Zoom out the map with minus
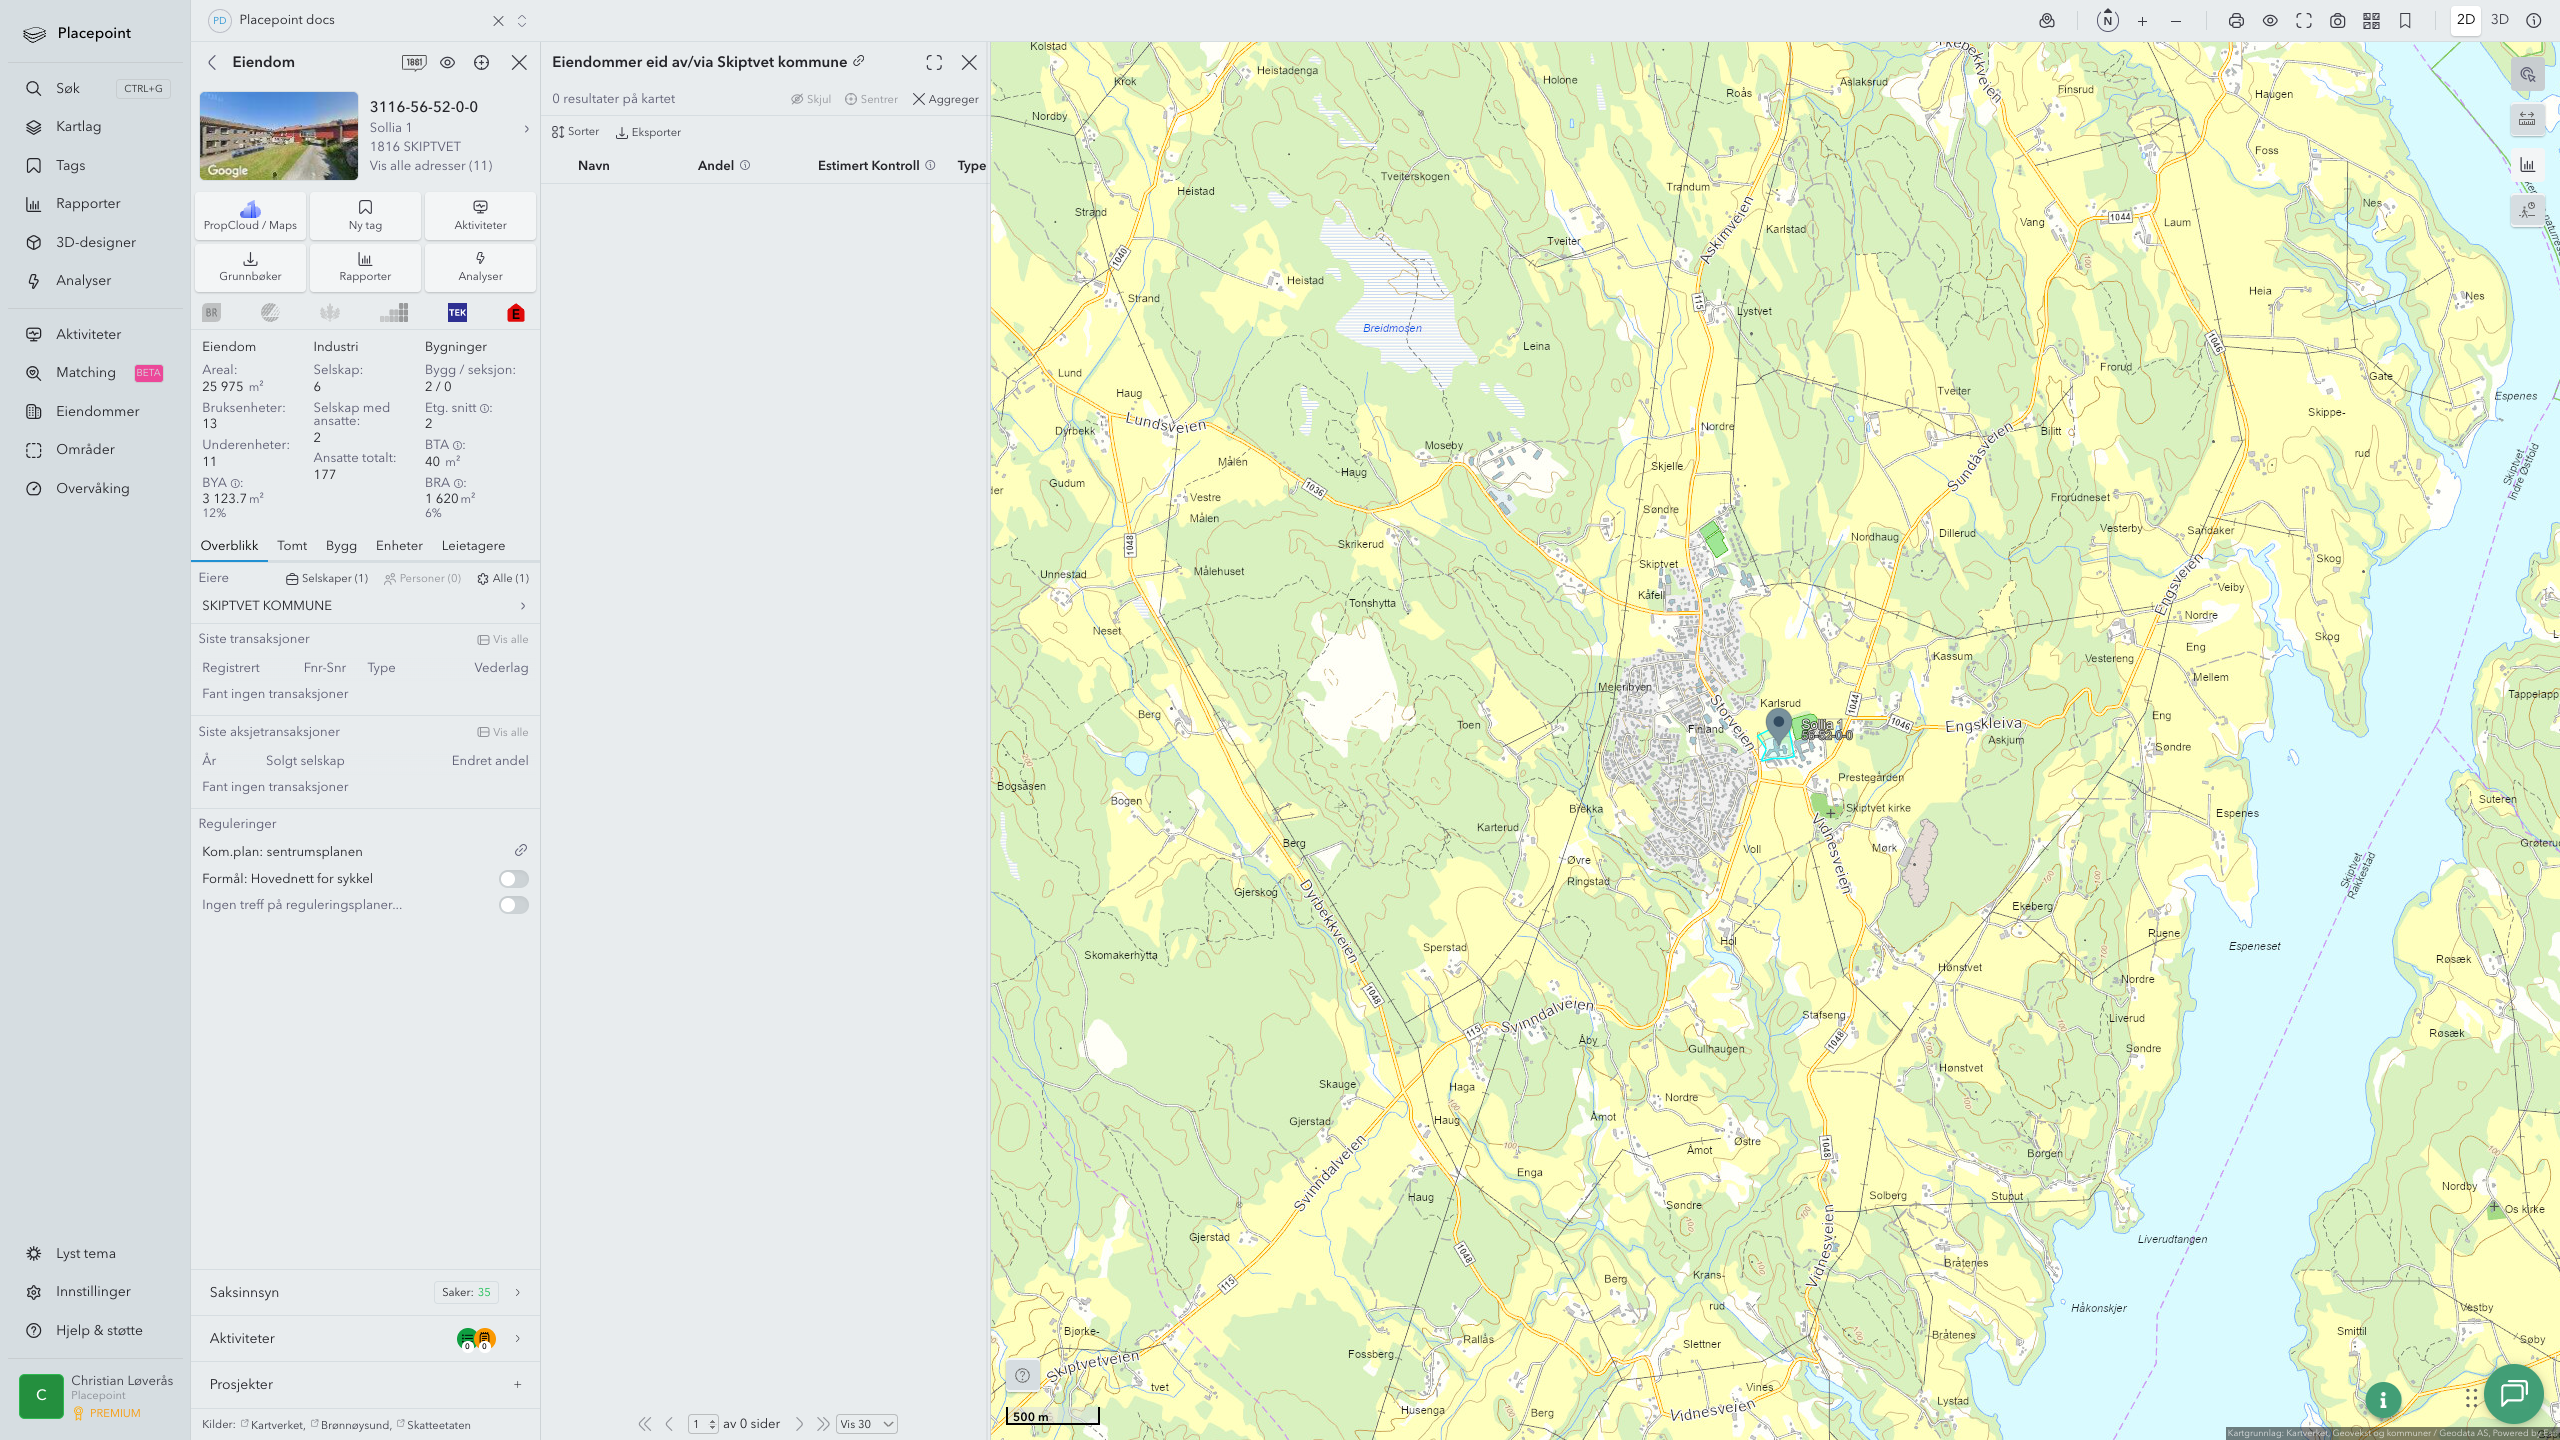This screenshot has height=1440, width=2560. (2176, 21)
